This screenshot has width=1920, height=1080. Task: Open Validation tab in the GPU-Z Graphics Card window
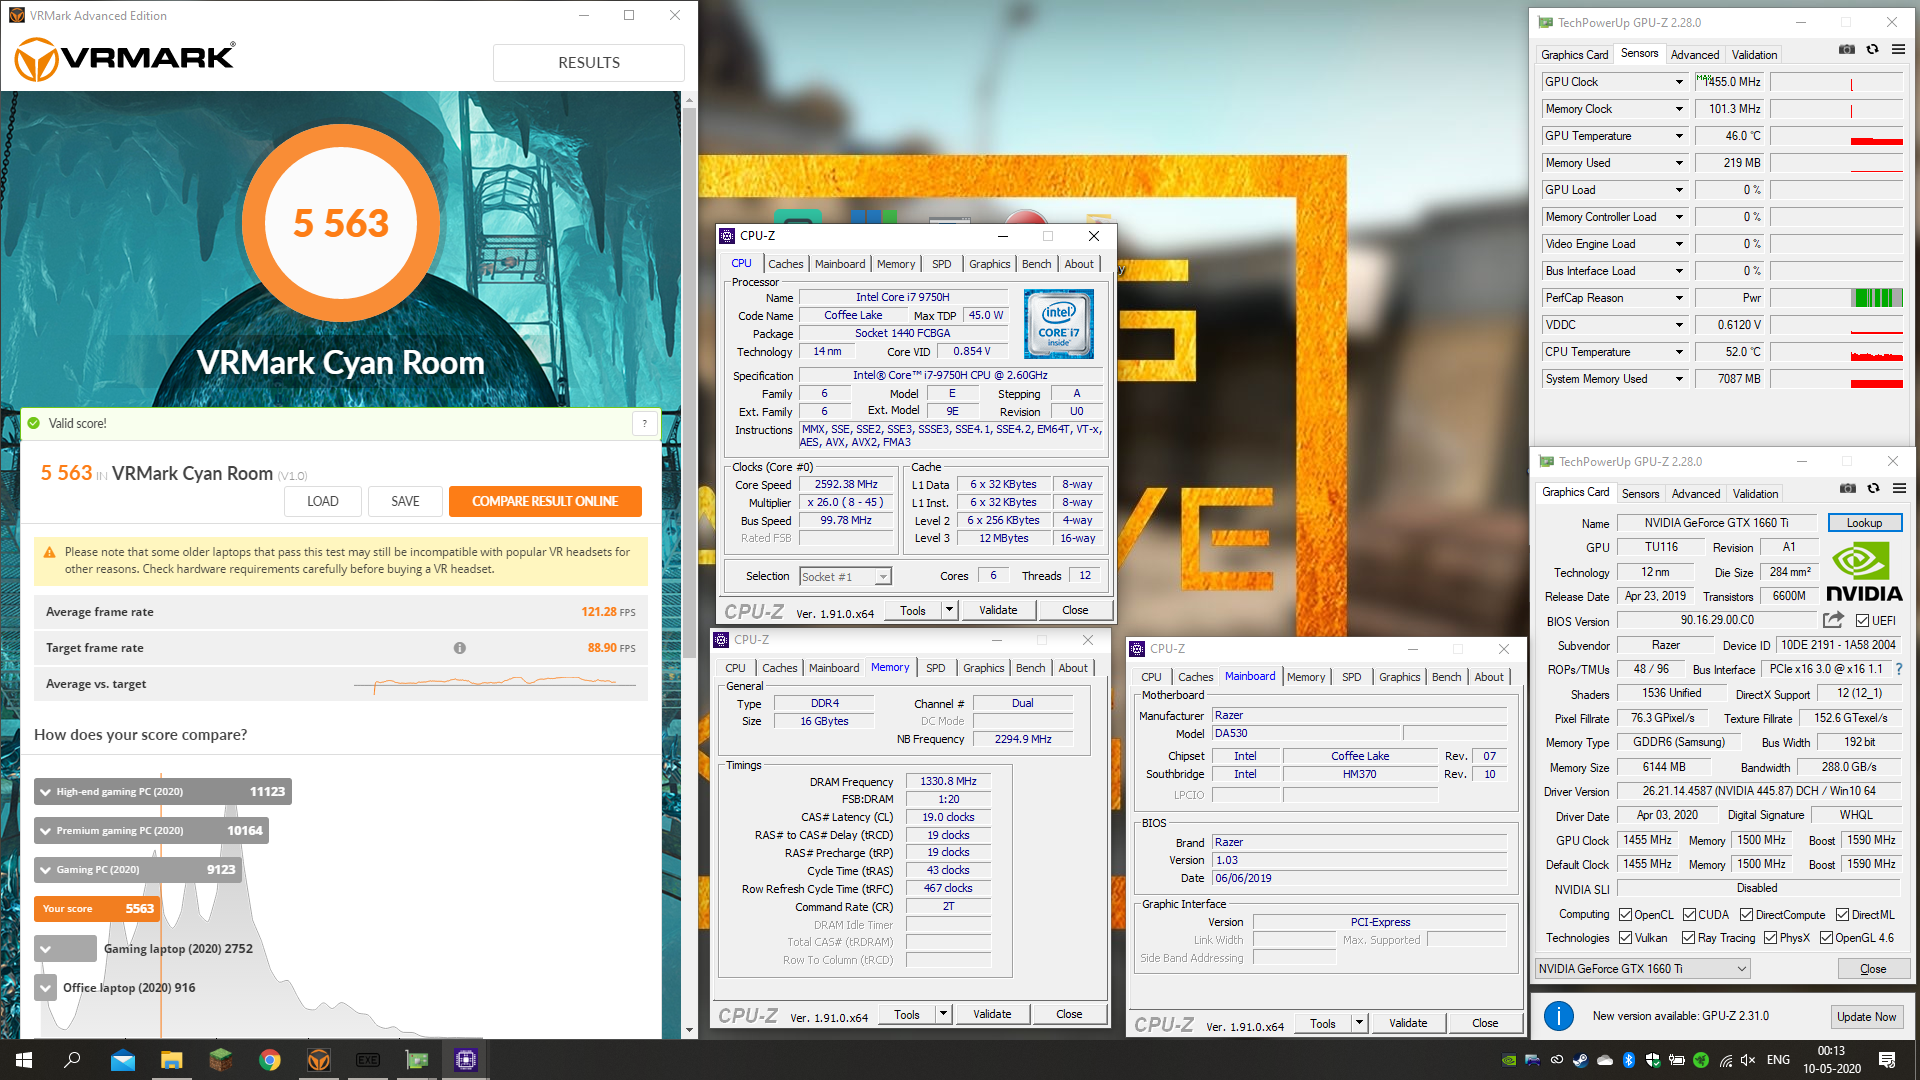(1756, 494)
